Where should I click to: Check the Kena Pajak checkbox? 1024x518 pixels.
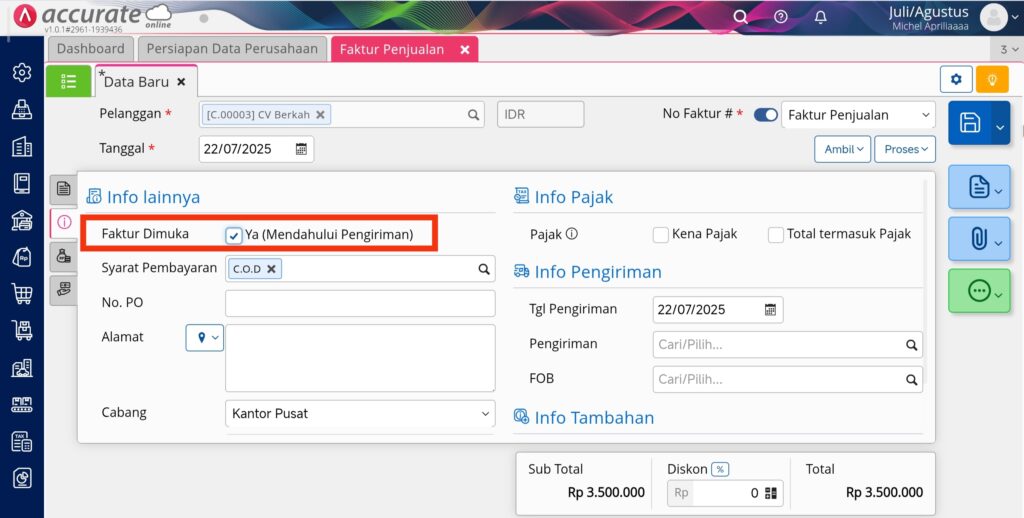[661, 235]
